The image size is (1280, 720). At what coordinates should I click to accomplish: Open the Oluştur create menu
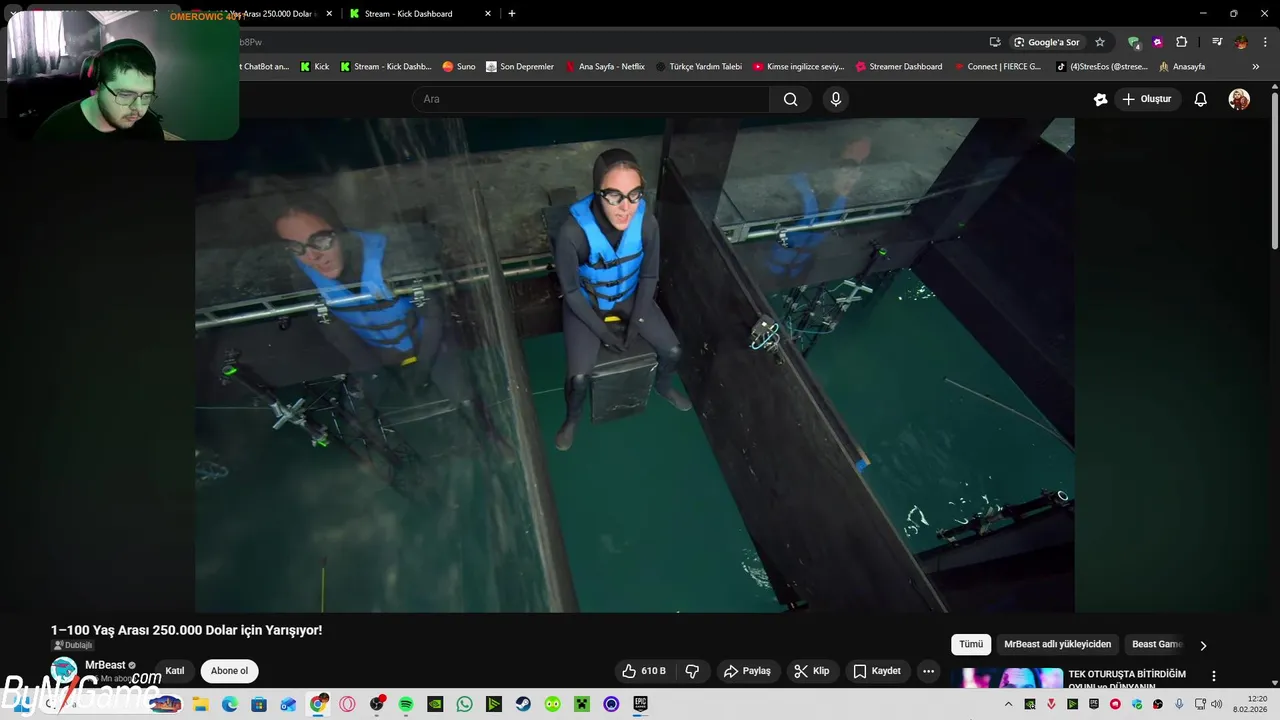pos(1146,99)
